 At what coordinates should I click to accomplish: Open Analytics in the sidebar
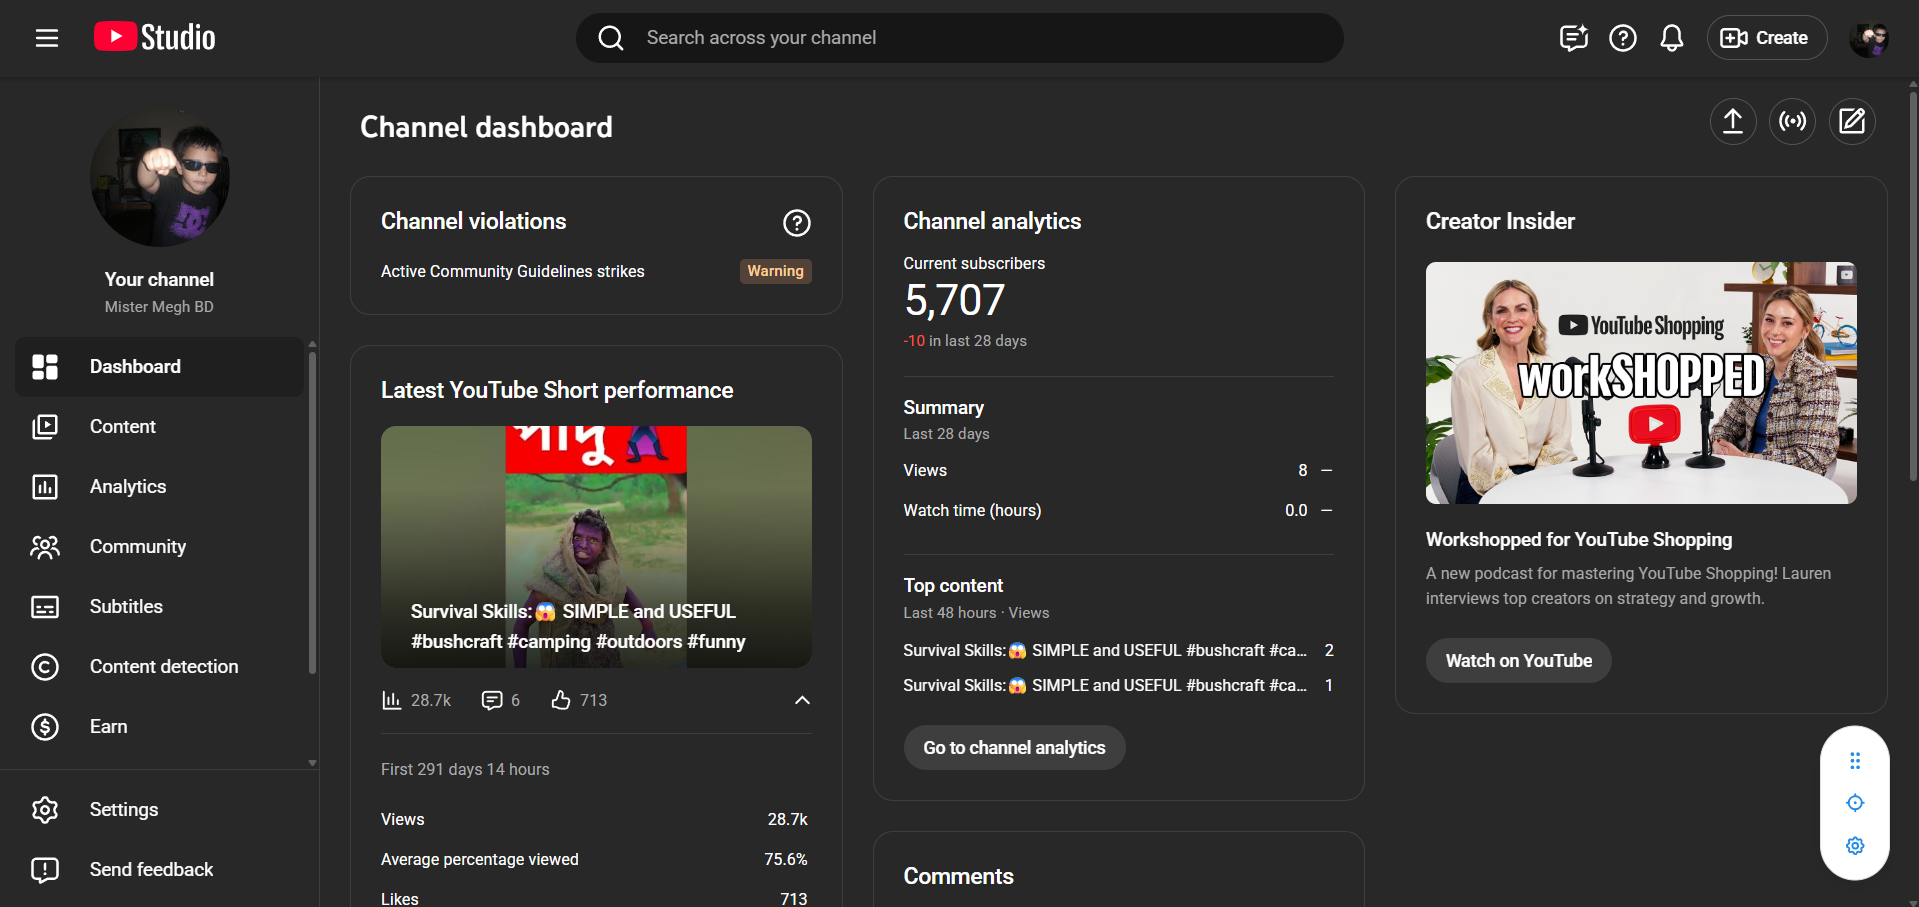160,487
